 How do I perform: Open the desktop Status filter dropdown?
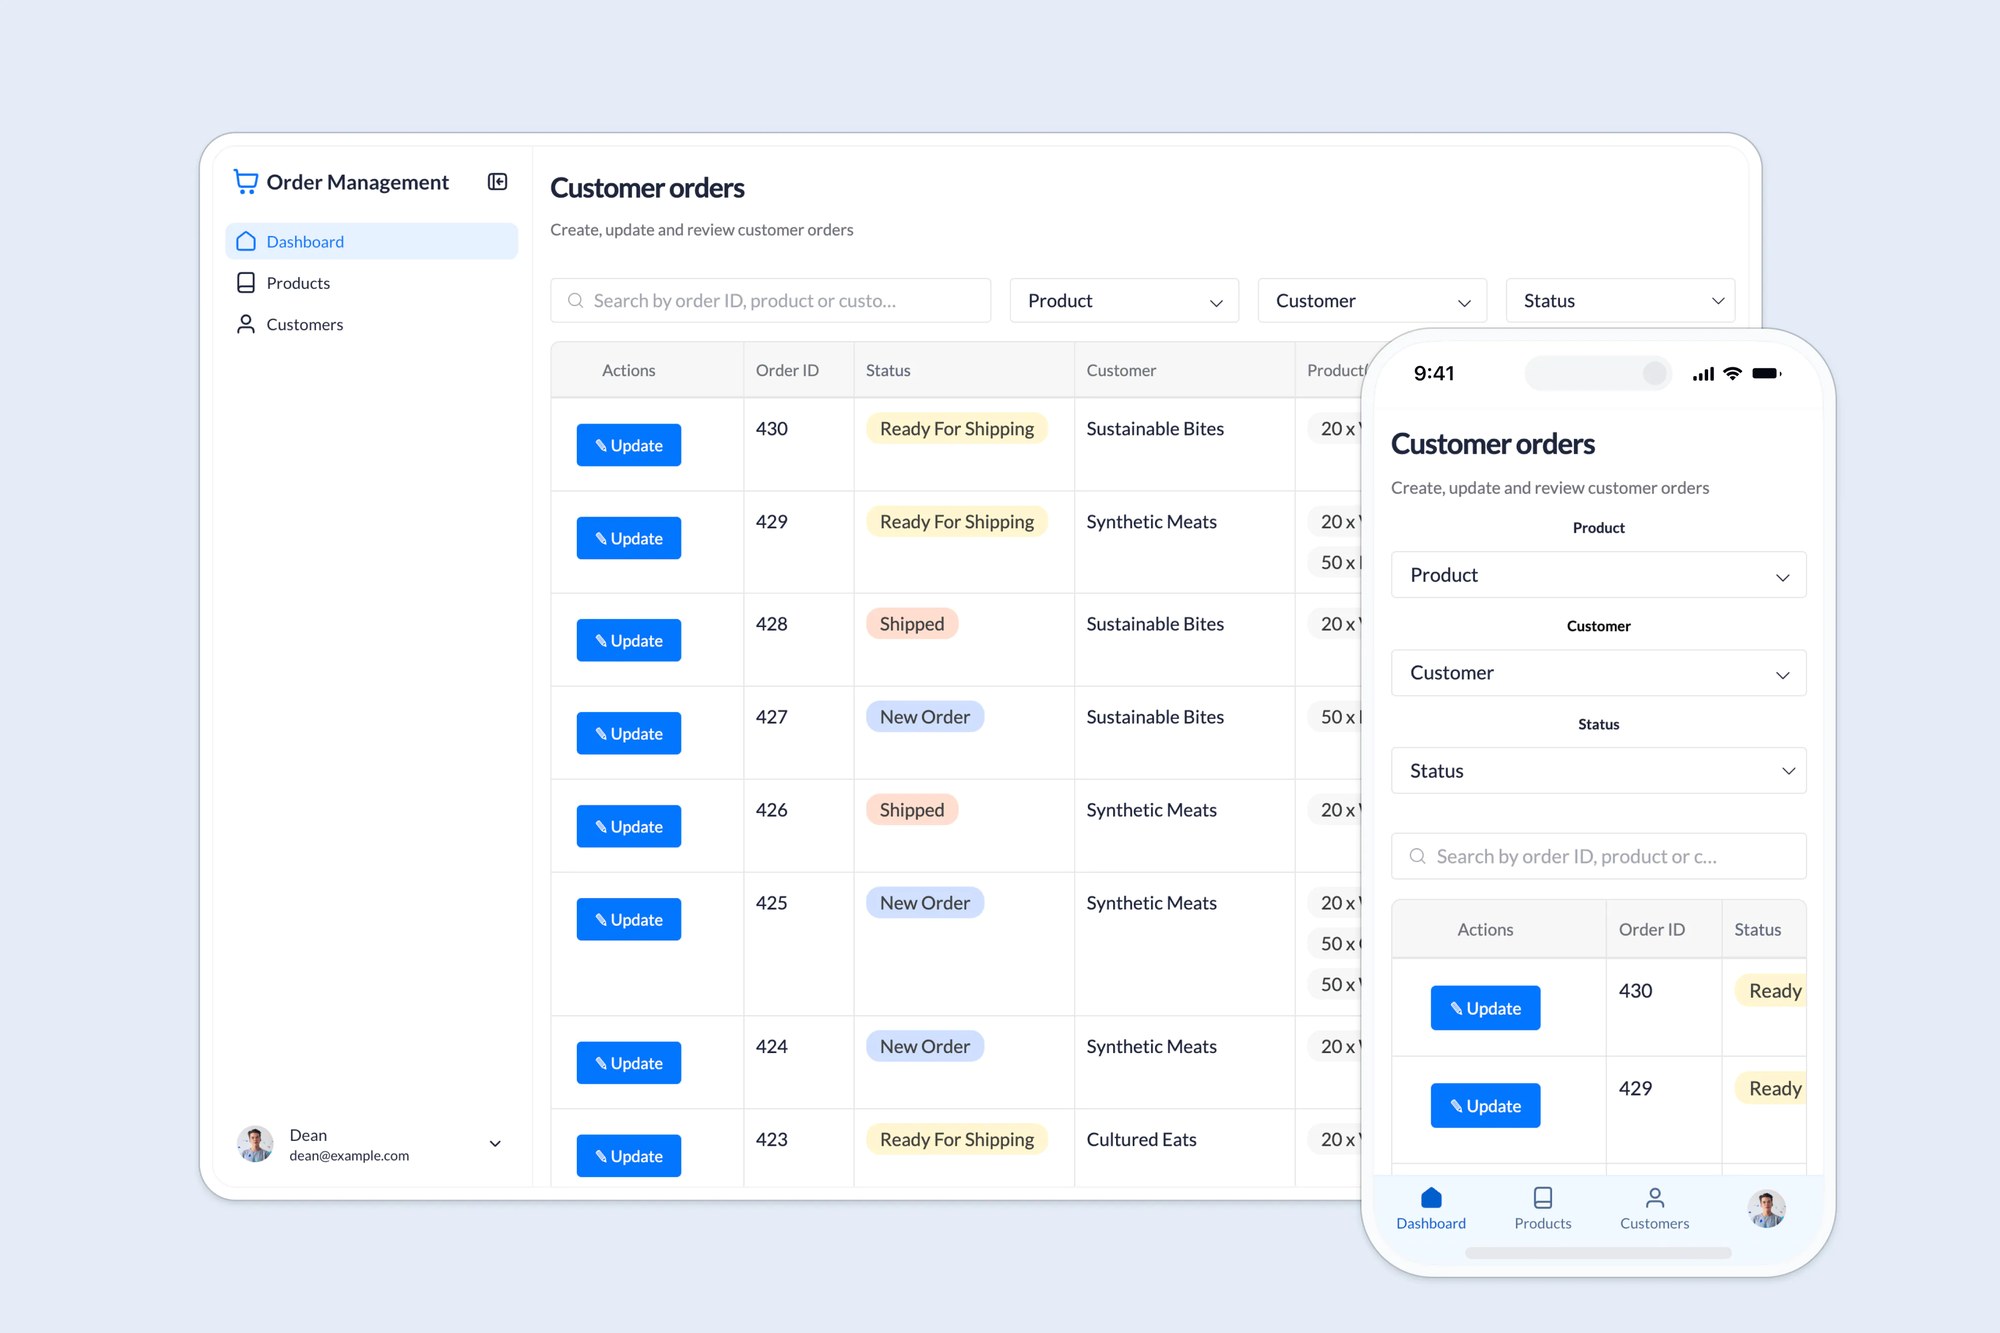1620,300
